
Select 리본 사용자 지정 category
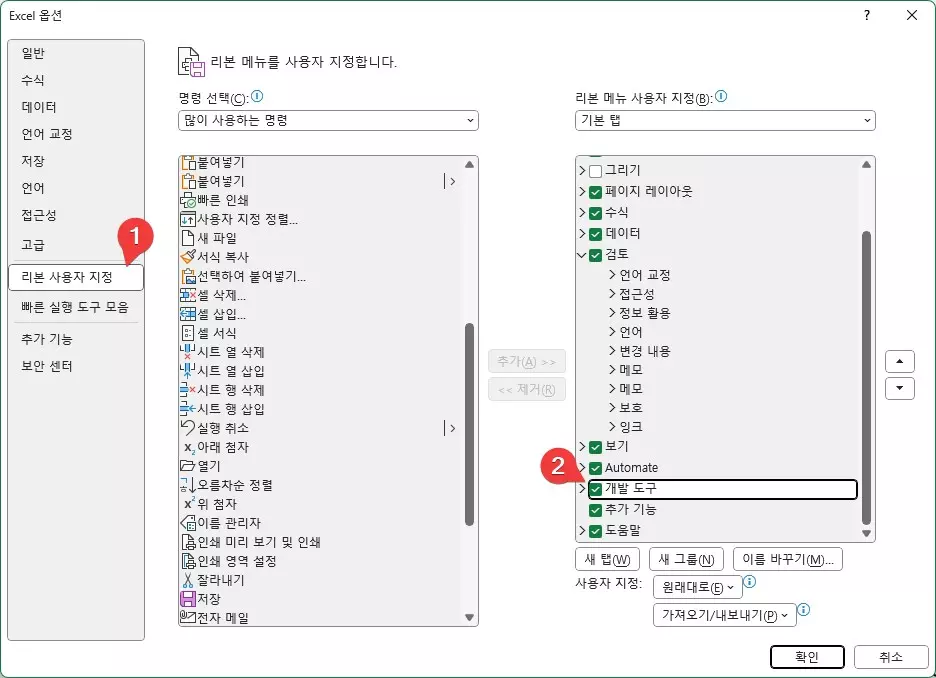tap(76, 278)
